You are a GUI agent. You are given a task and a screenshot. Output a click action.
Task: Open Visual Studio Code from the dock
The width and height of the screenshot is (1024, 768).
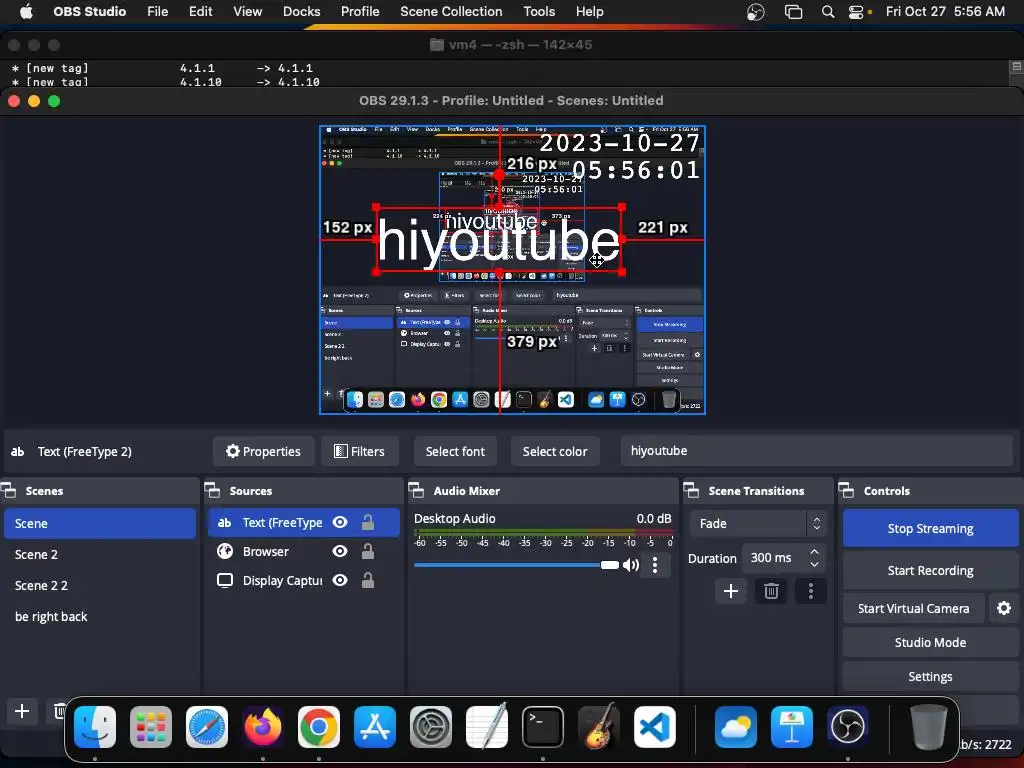pos(654,727)
